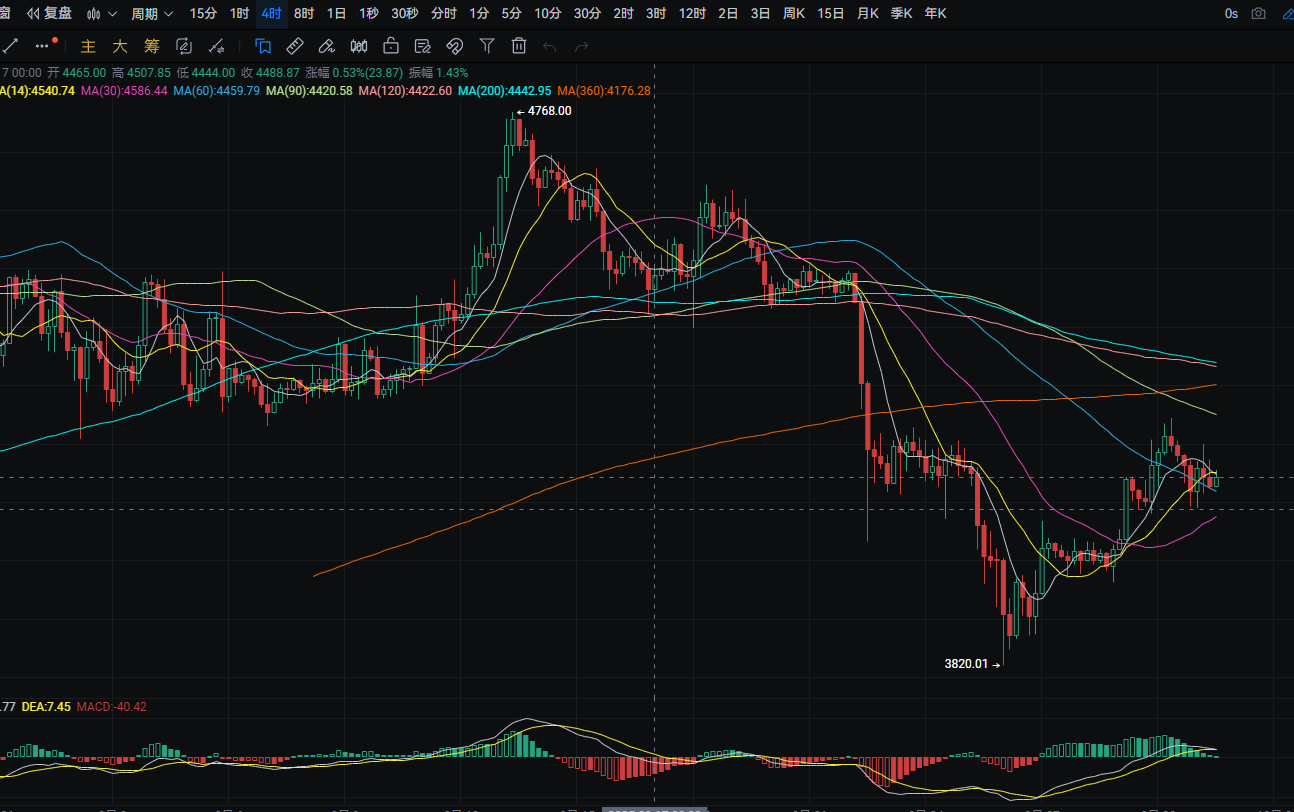Image resolution: width=1294 pixels, height=812 pixels.
Task: Click the candlestick pattern tool icon
Action: click(359, 45)
